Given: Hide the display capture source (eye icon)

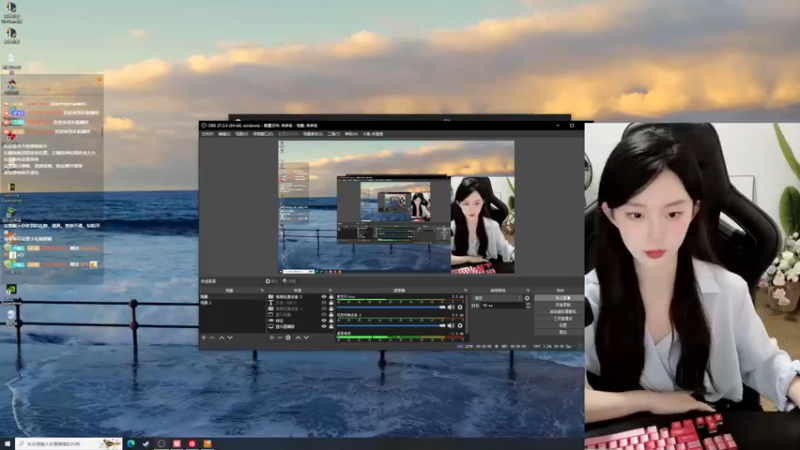Looking at the screenshot, I should tap(323, 327).
